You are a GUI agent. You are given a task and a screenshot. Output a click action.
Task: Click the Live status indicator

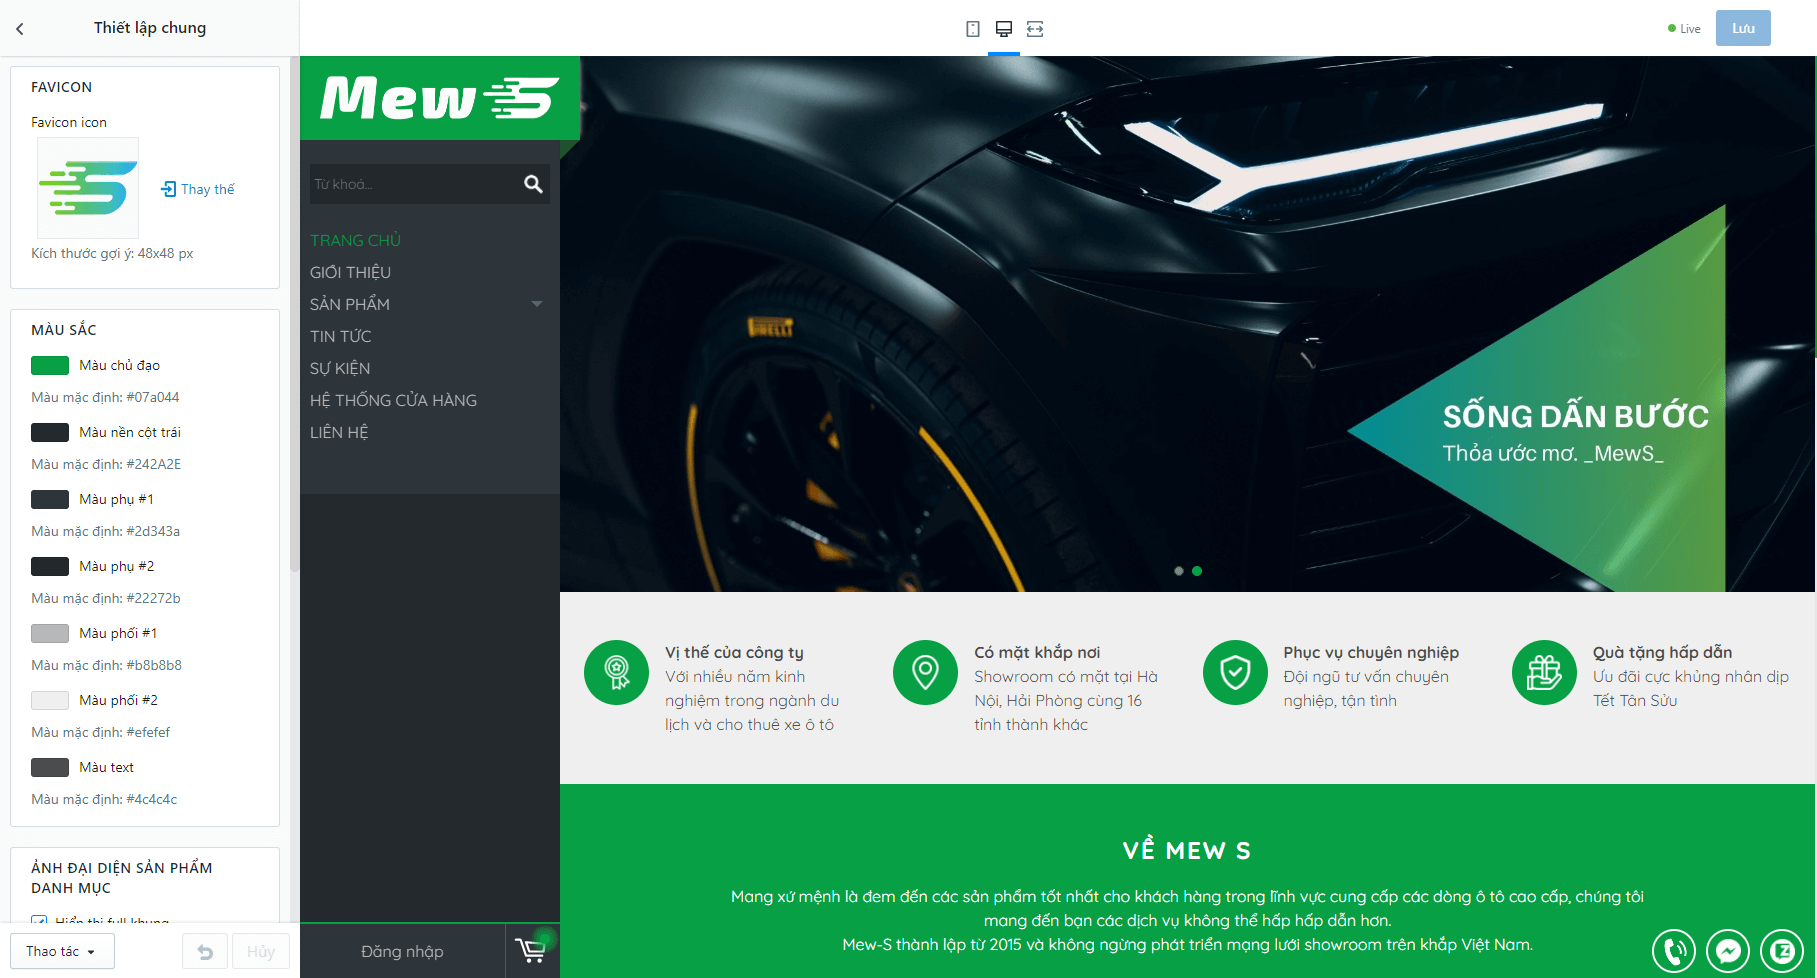(x=1684, y=29)
